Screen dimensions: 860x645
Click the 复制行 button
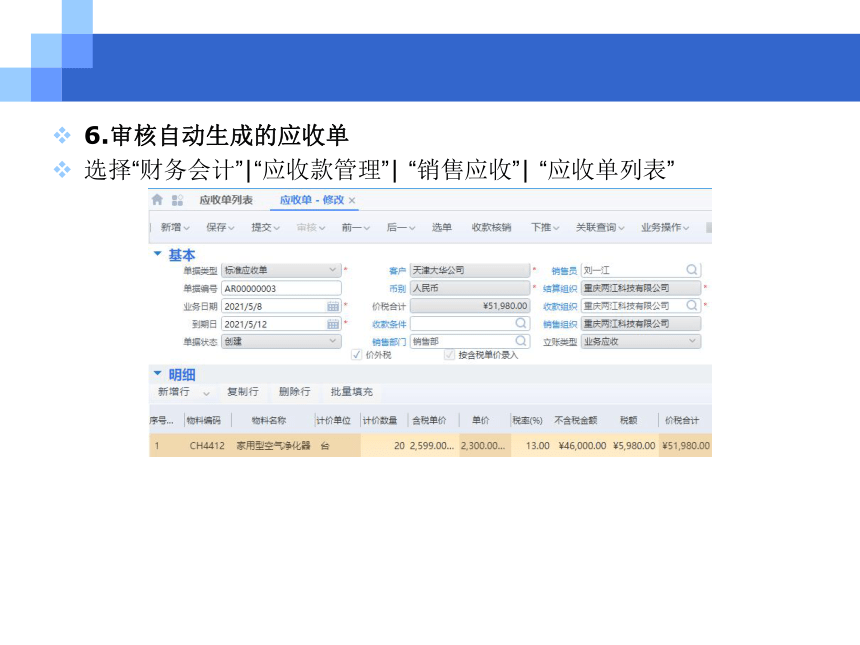tap(242, 392)
